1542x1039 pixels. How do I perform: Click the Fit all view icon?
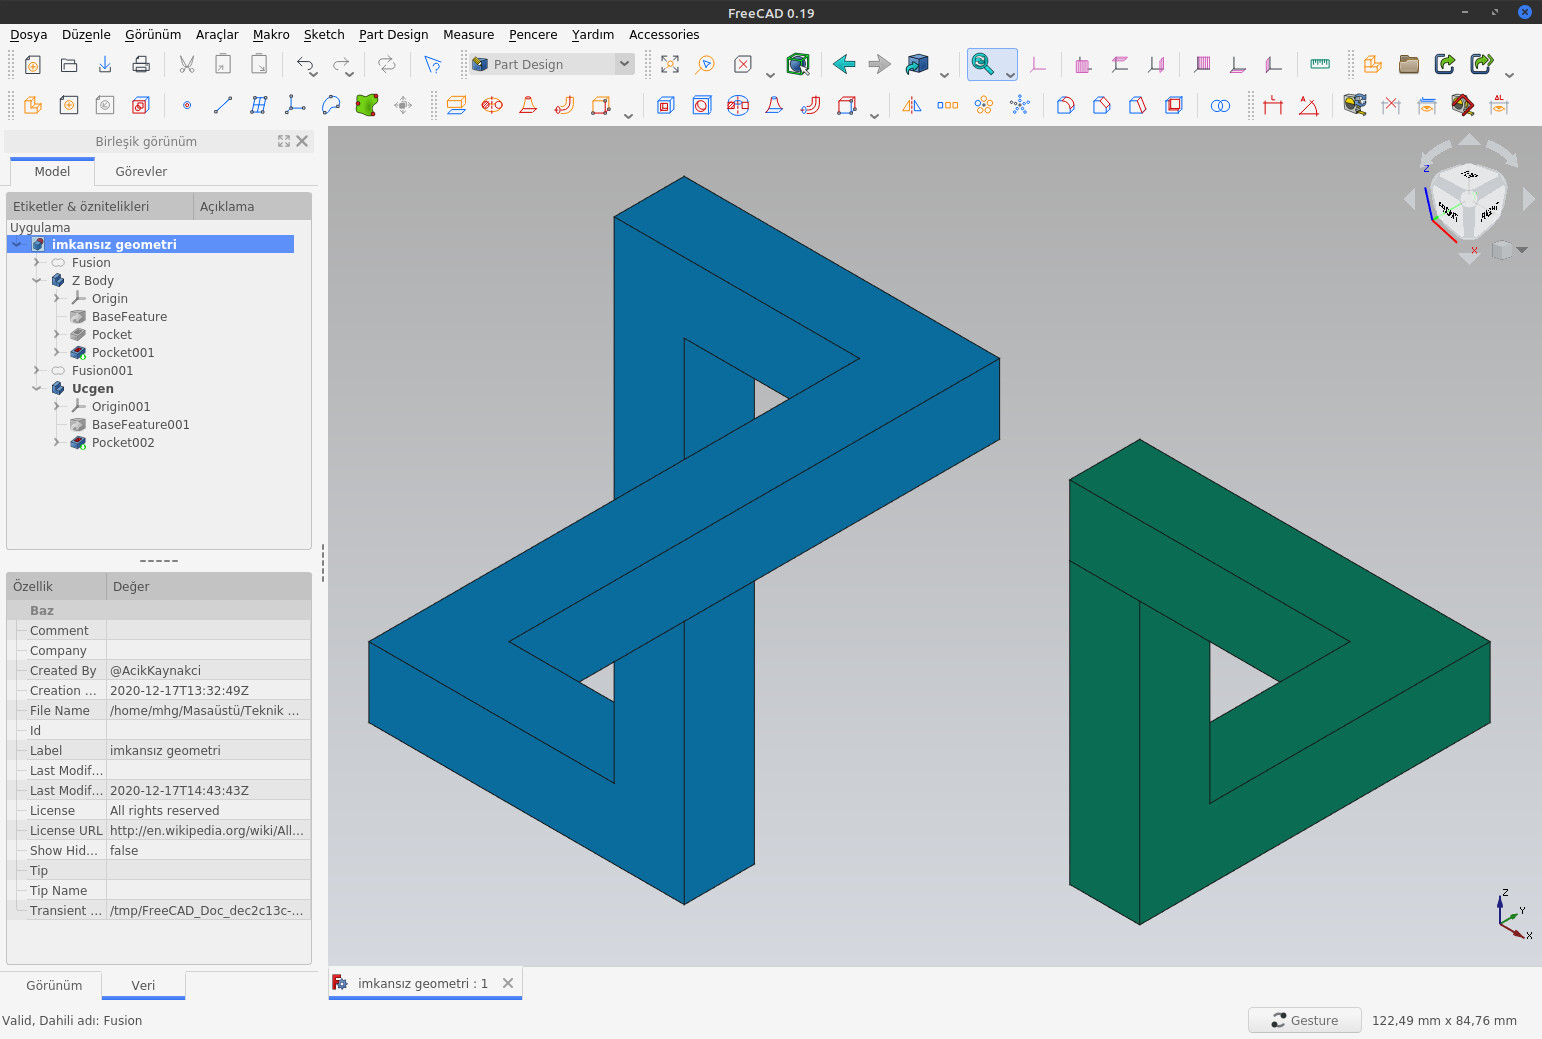coord(670,64)
